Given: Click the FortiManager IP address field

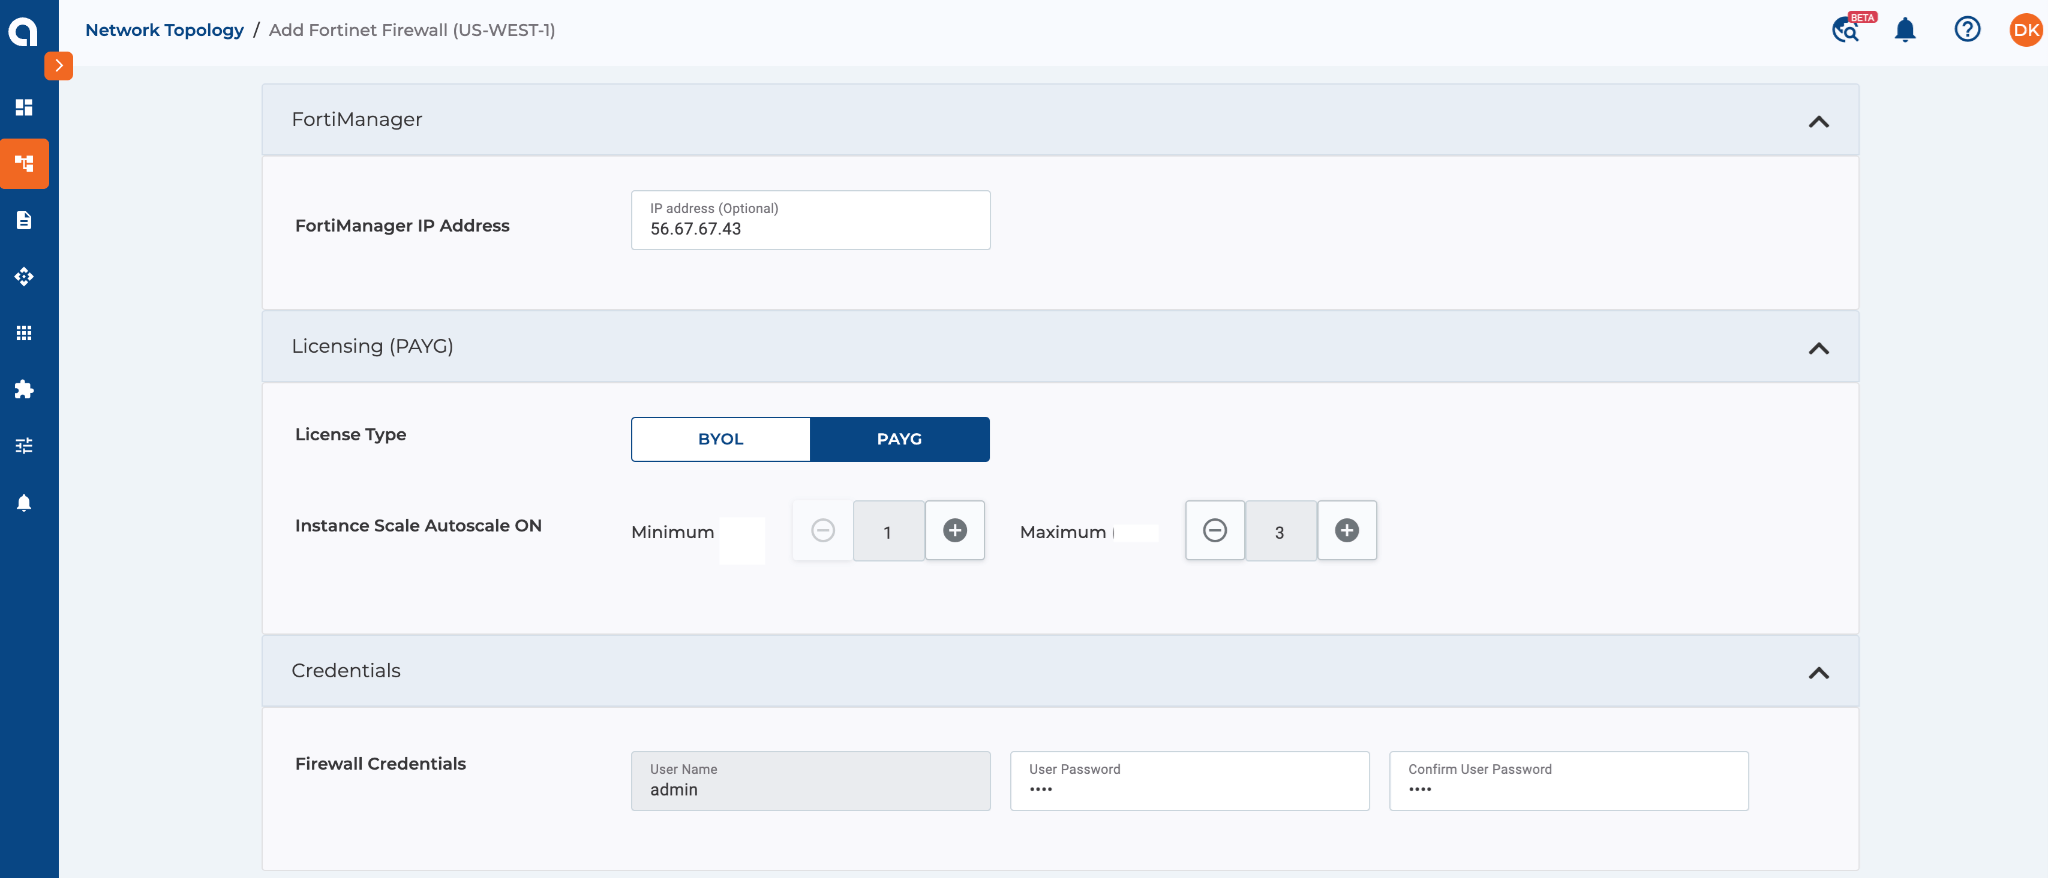Looking at the screenshot, I should click(x=811, y=220).
